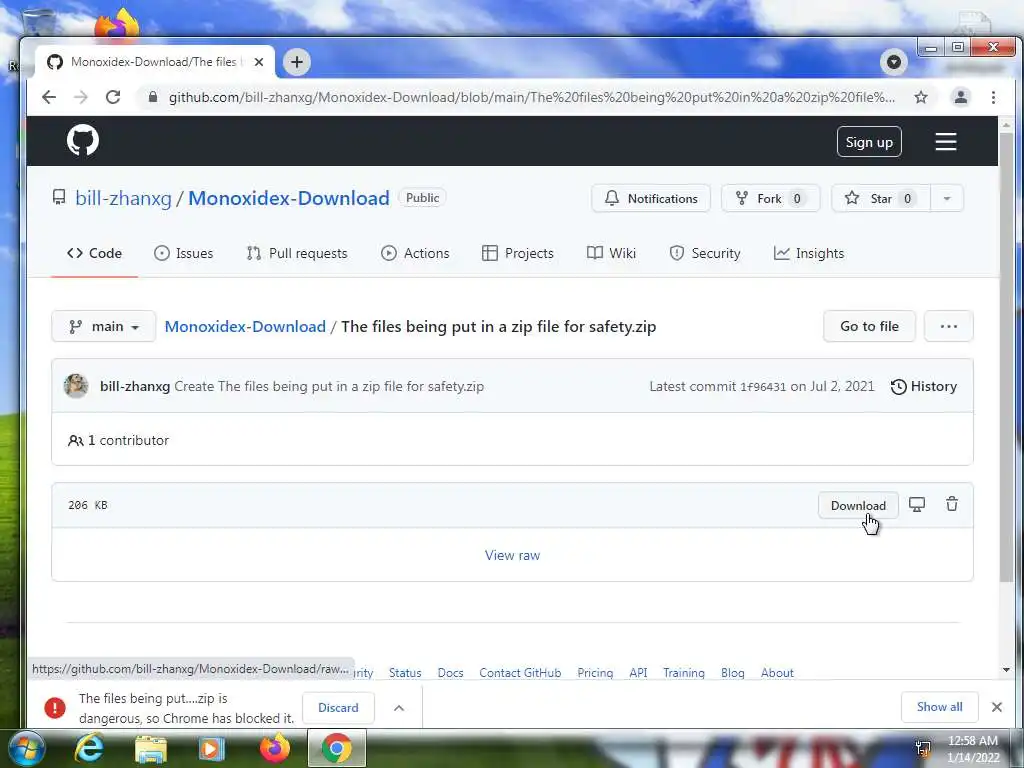The image size is (1024, 768).
Task: Click the address bar URL field
Action: click(532, 97)
